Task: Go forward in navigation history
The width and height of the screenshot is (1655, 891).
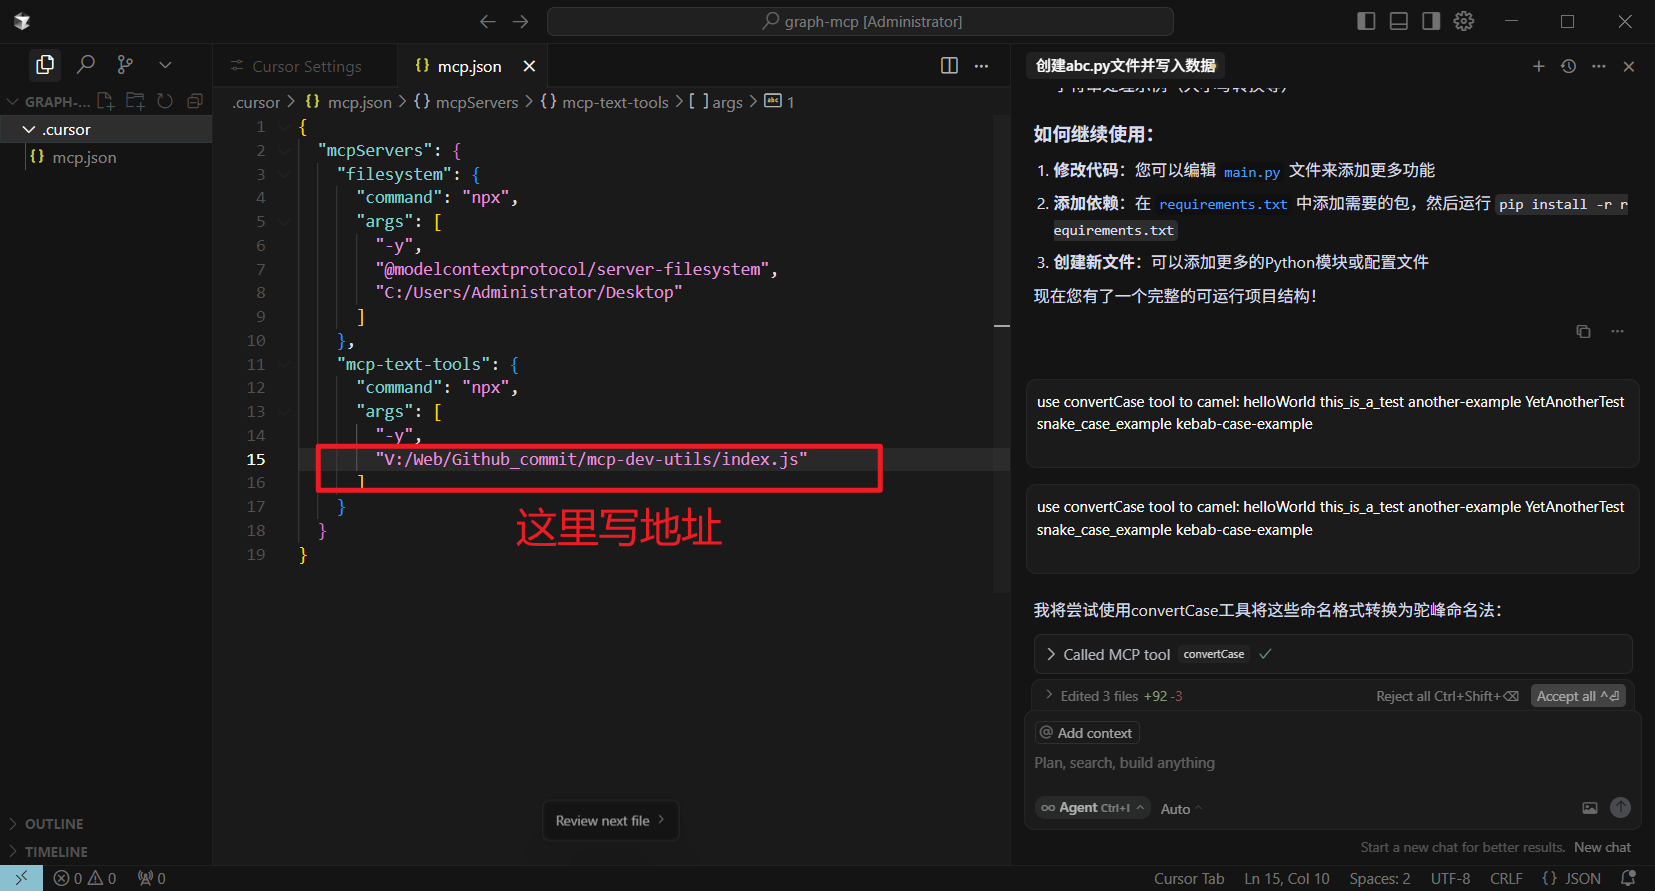Action: point(521,21)
